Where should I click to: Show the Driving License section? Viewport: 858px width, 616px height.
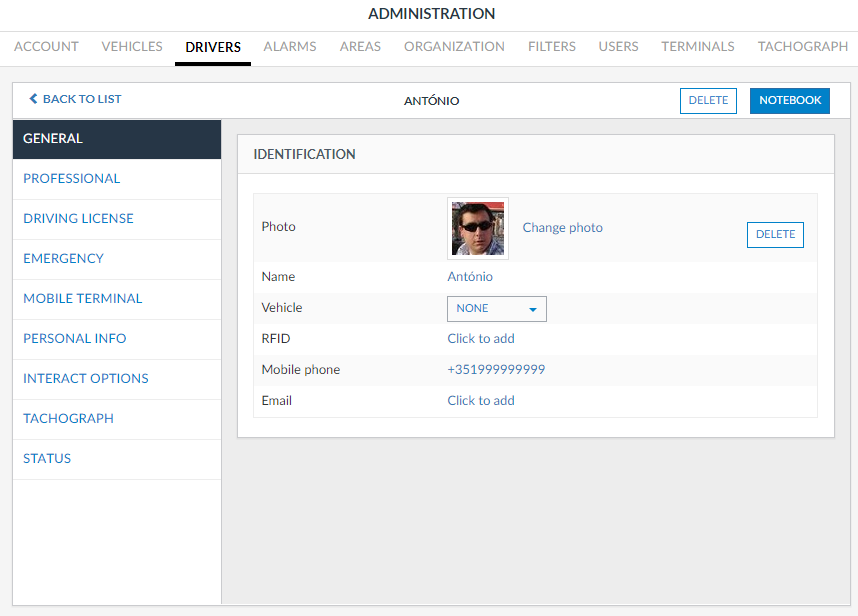tap(78, 219)
